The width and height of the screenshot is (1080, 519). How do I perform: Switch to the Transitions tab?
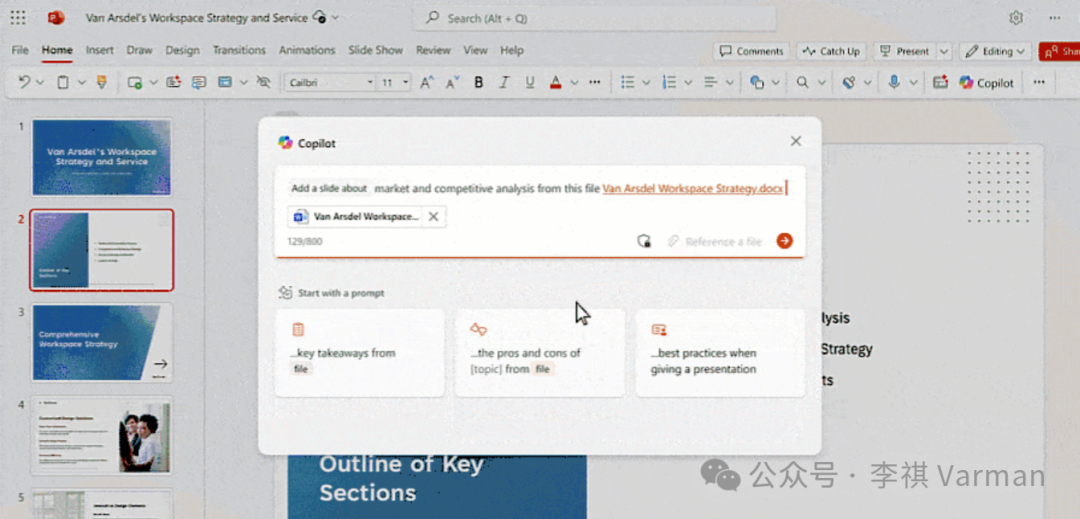tap(239, 50)
